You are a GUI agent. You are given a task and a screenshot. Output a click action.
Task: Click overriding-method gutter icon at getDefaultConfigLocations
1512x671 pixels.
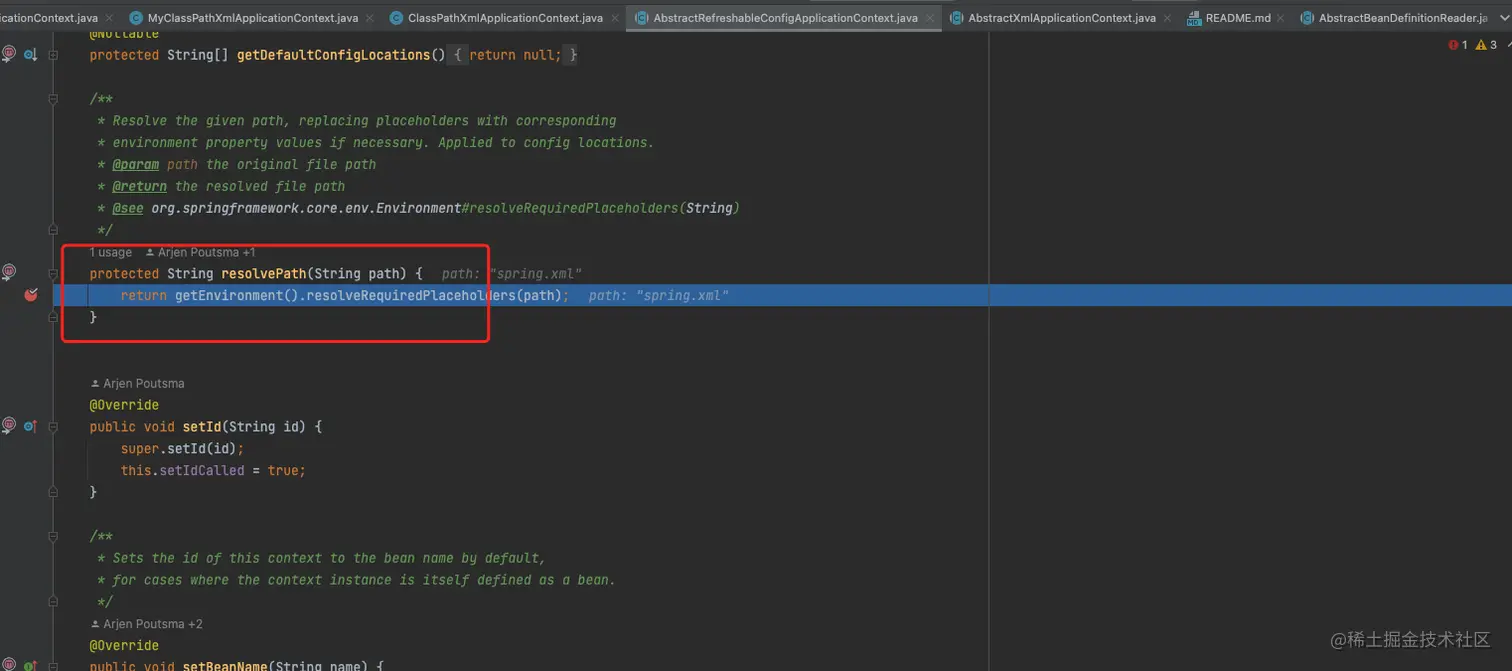click(x=30, y=55)
